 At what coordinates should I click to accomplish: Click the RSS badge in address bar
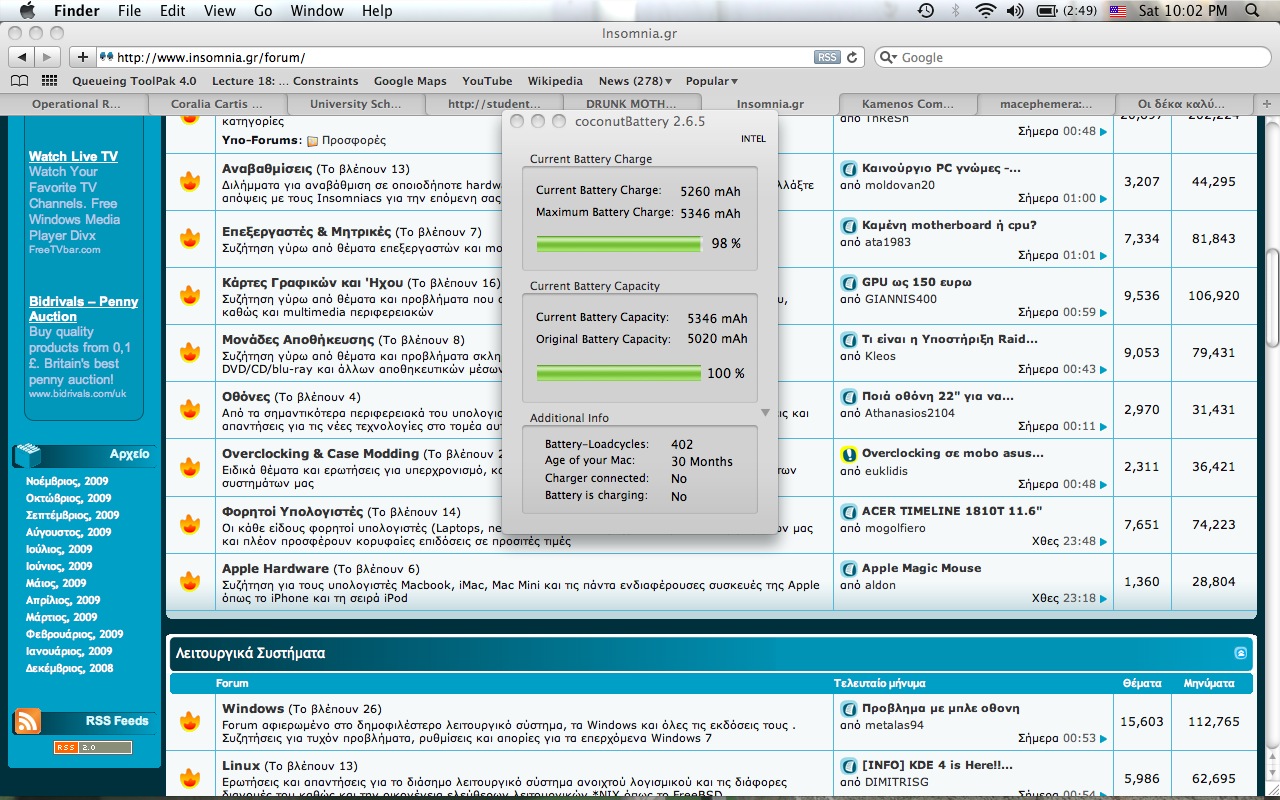827,57
